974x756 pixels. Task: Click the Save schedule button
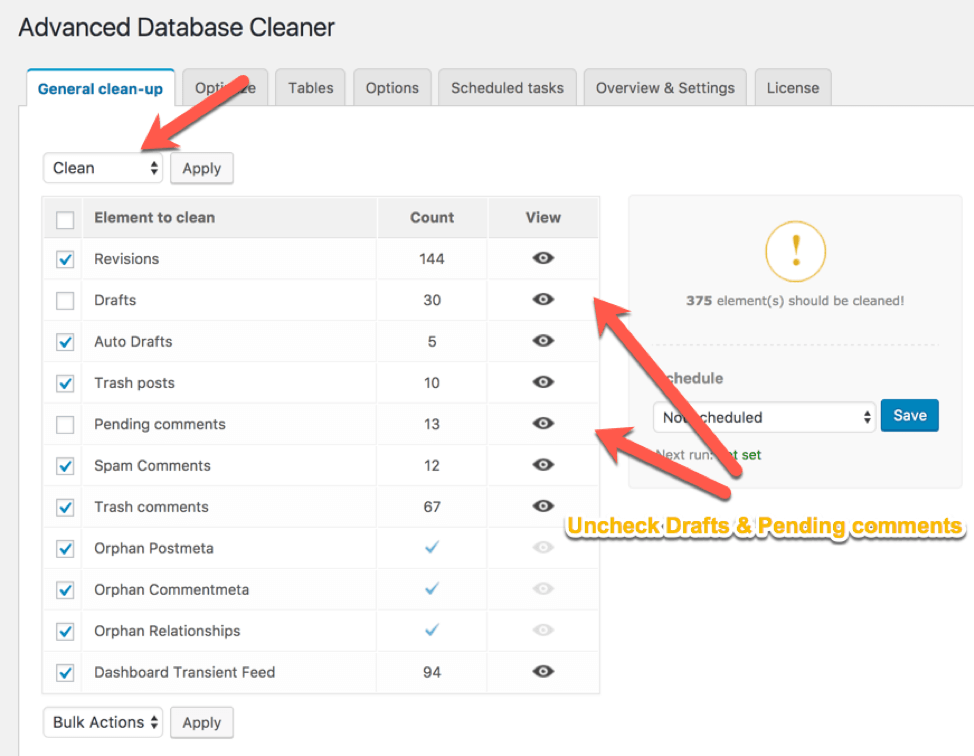click(x=909, y=415)
